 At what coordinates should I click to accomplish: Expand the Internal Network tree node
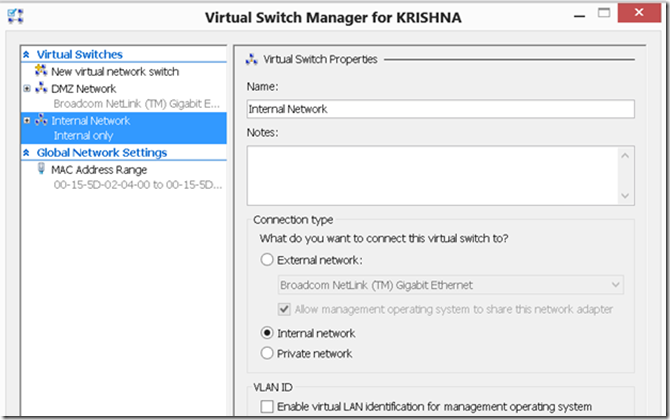(x=27, y=120)
